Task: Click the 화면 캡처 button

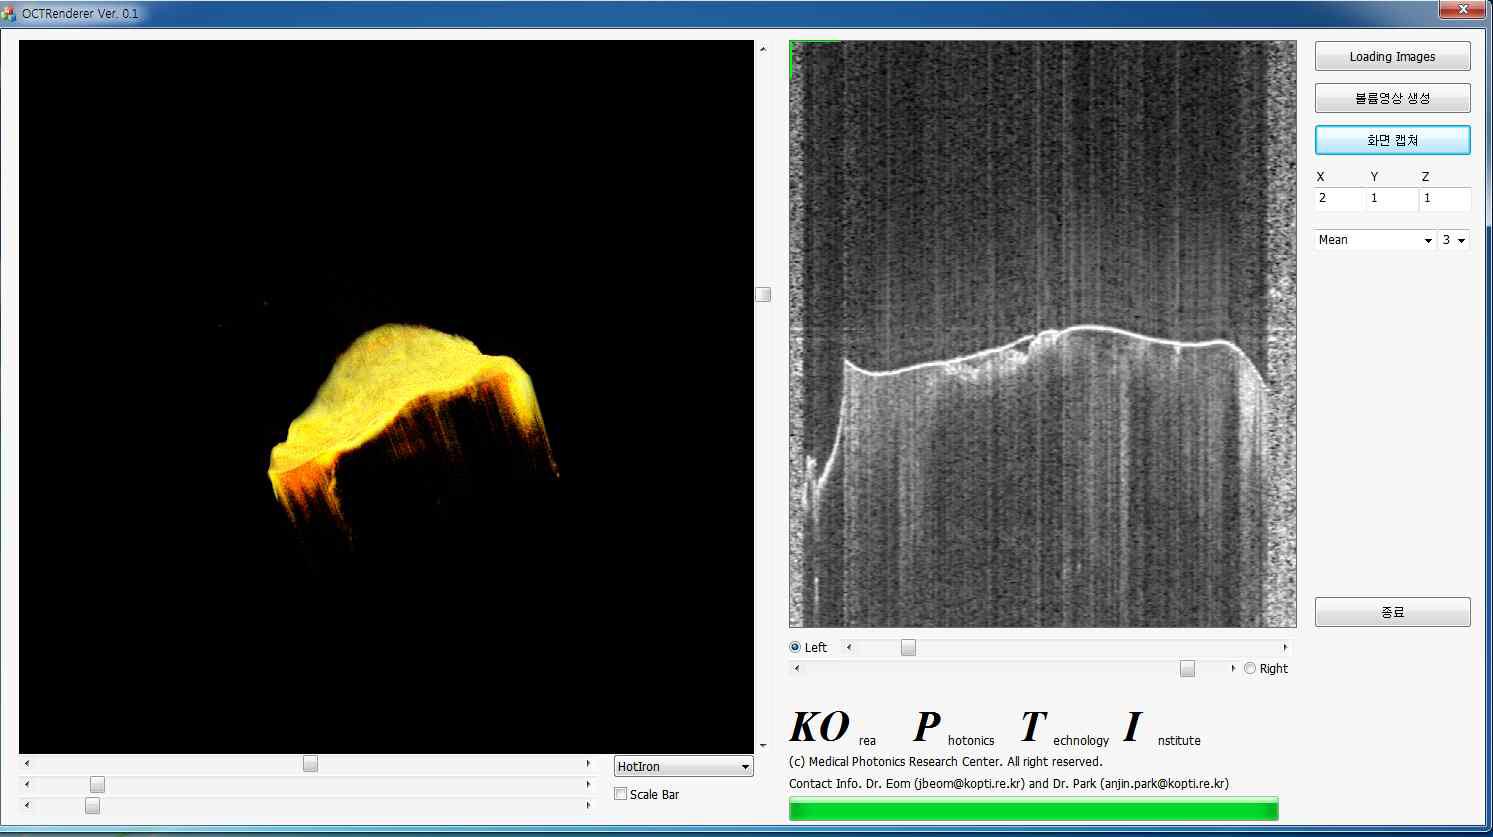Action: tap(1392, 140)
